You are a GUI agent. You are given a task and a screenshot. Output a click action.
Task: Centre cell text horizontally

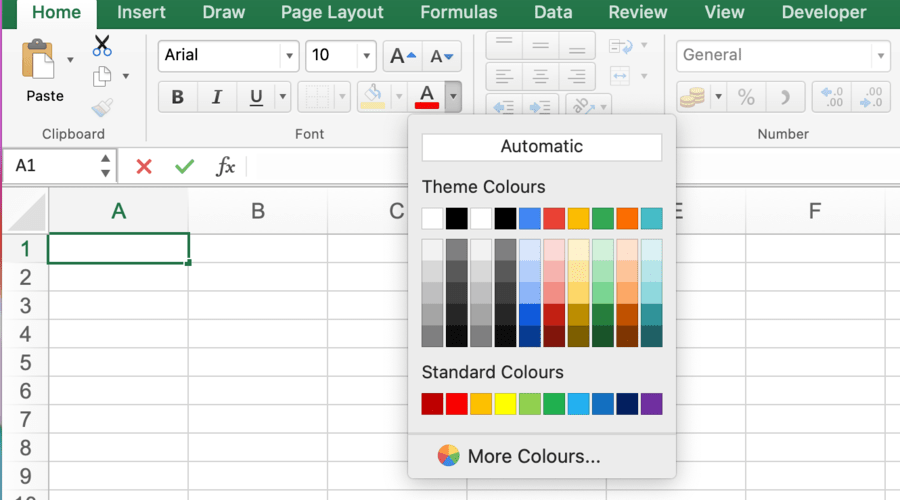(540, 76)
